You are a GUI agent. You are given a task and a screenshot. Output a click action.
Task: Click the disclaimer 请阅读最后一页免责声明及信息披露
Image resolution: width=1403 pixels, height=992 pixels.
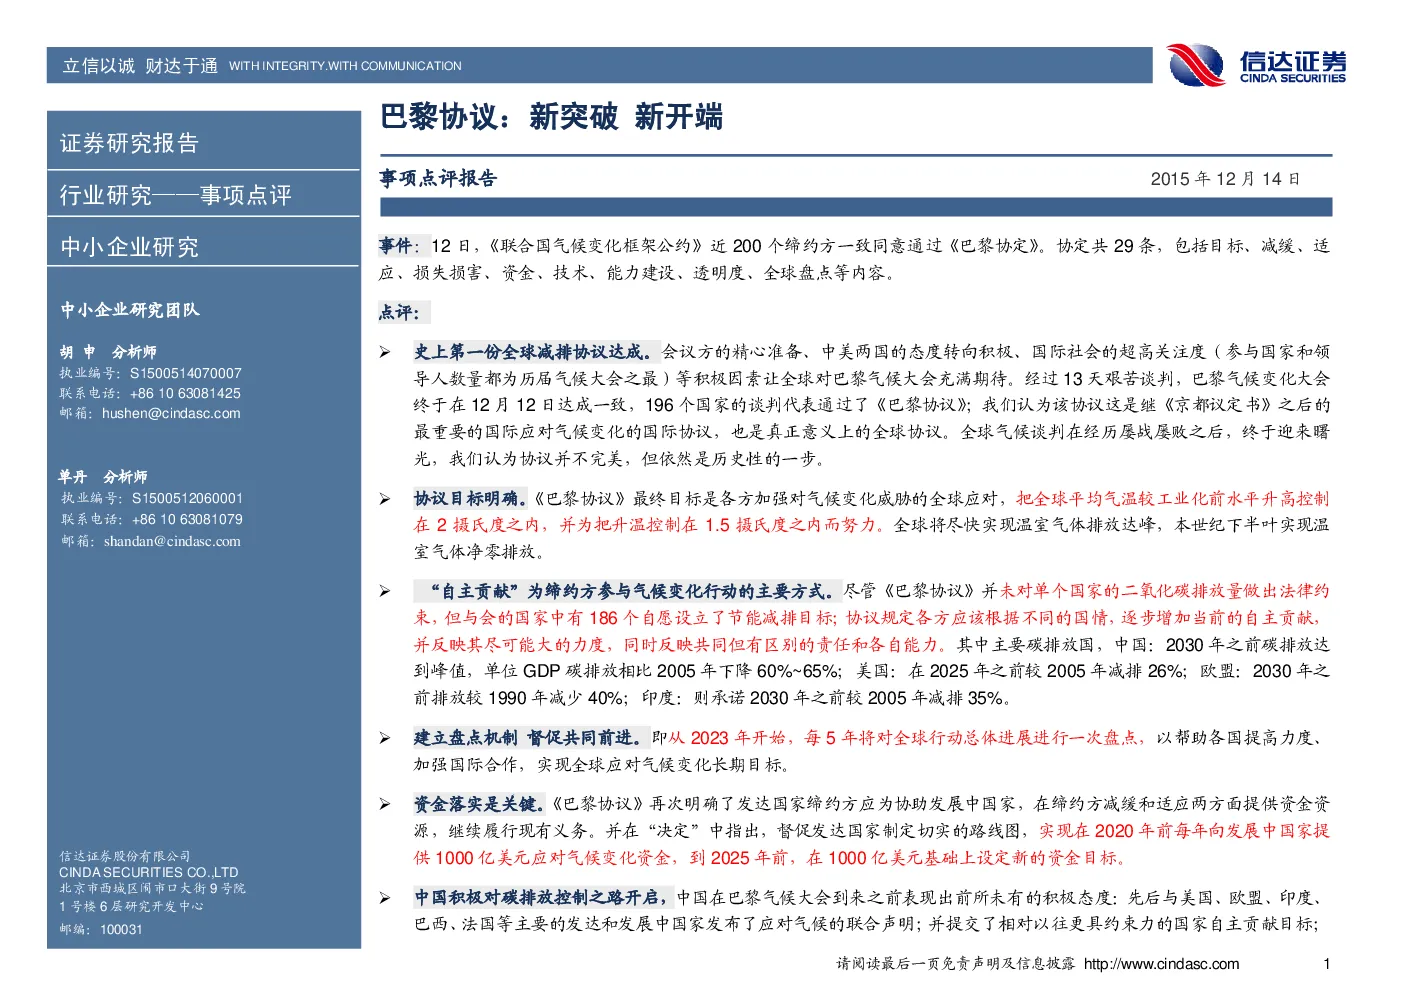coord(956,964)
